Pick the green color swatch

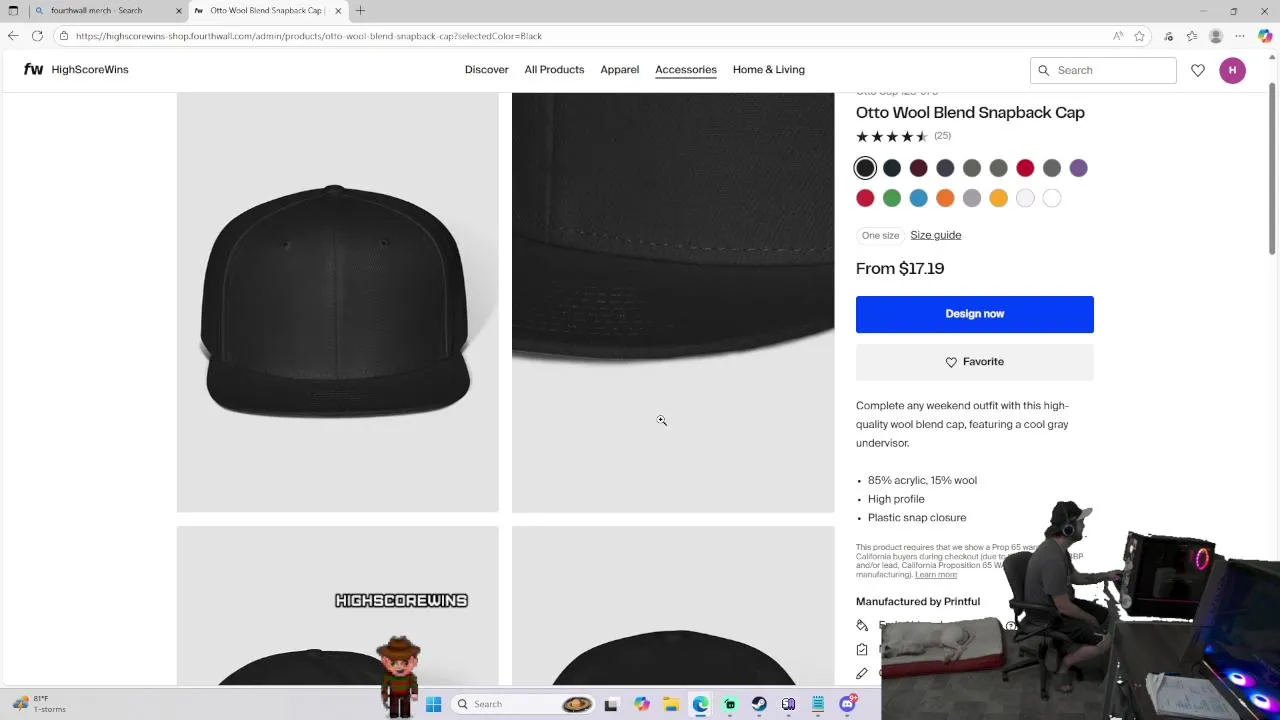coord(892,199)
